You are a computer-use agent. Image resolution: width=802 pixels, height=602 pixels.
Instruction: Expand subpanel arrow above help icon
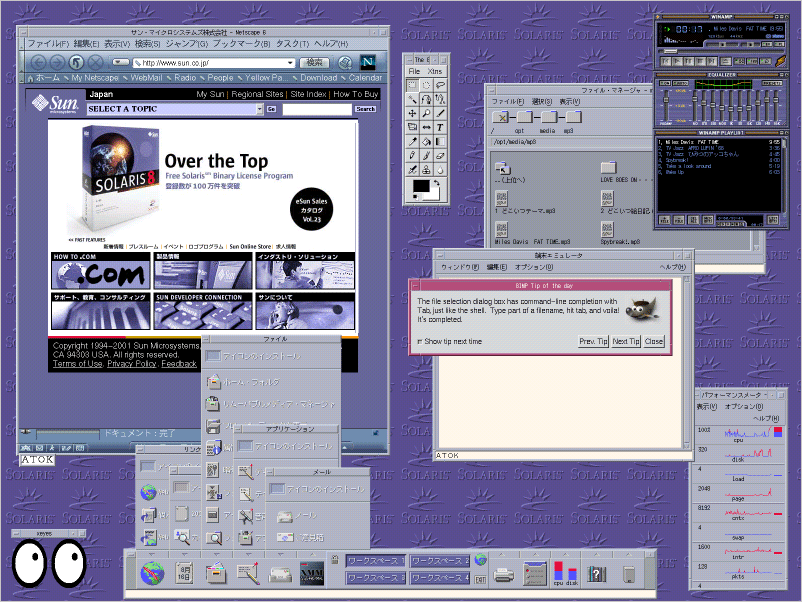coord(596,554)
